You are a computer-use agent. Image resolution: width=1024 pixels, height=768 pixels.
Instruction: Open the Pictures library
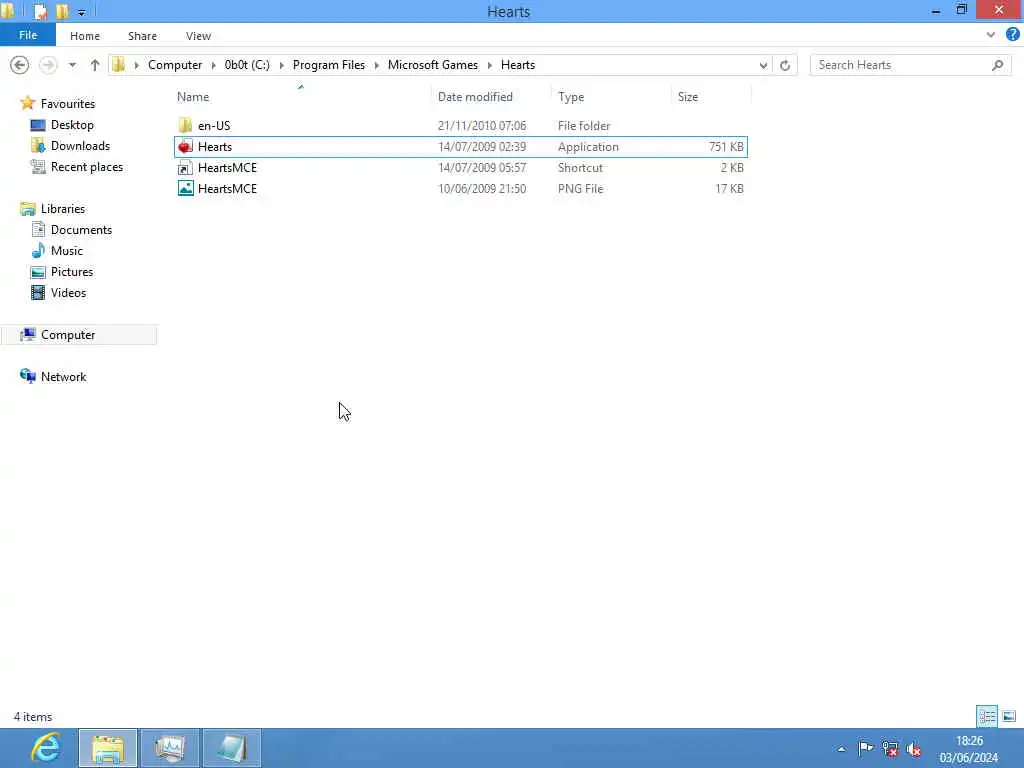(72, 272)
